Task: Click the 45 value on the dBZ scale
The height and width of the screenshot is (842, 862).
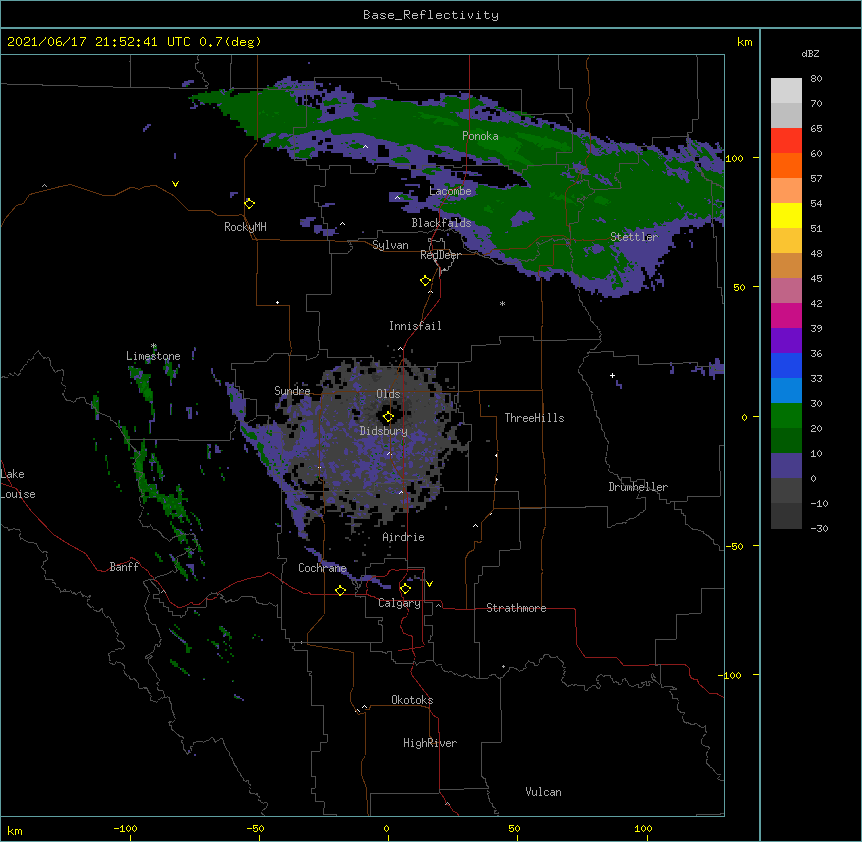Action: click(816, 279)
